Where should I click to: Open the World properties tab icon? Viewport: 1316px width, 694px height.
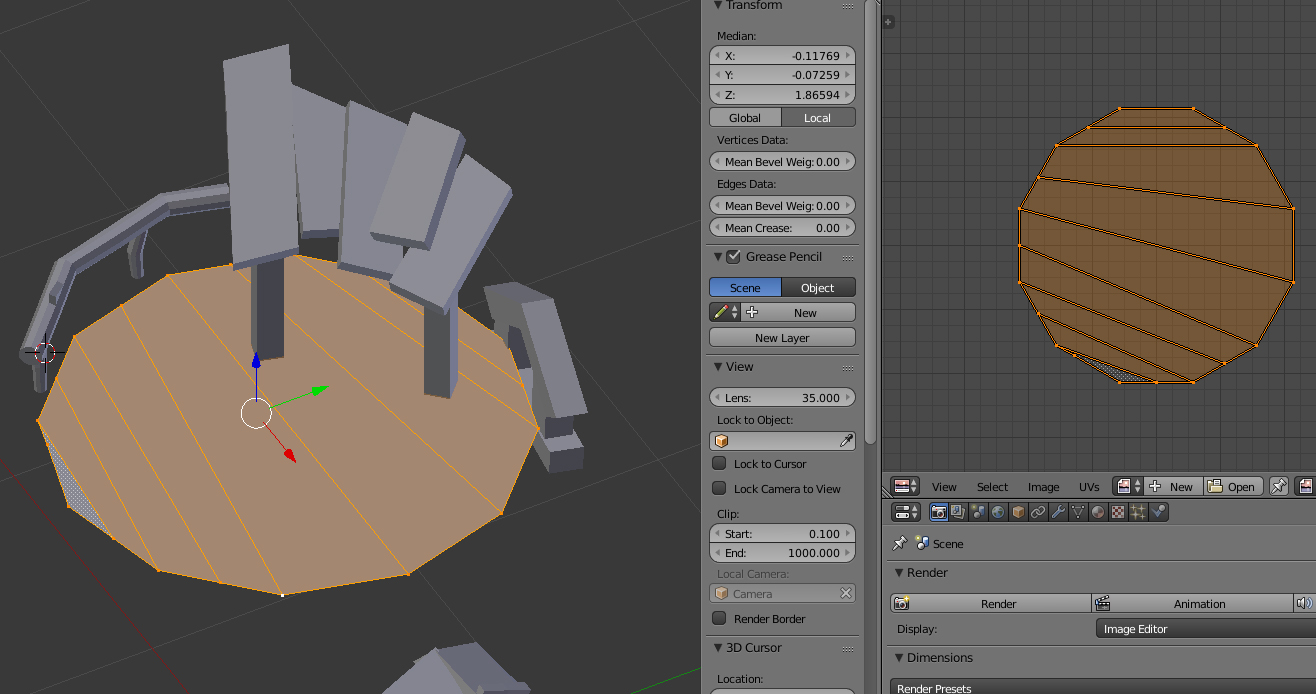(998, 512)
